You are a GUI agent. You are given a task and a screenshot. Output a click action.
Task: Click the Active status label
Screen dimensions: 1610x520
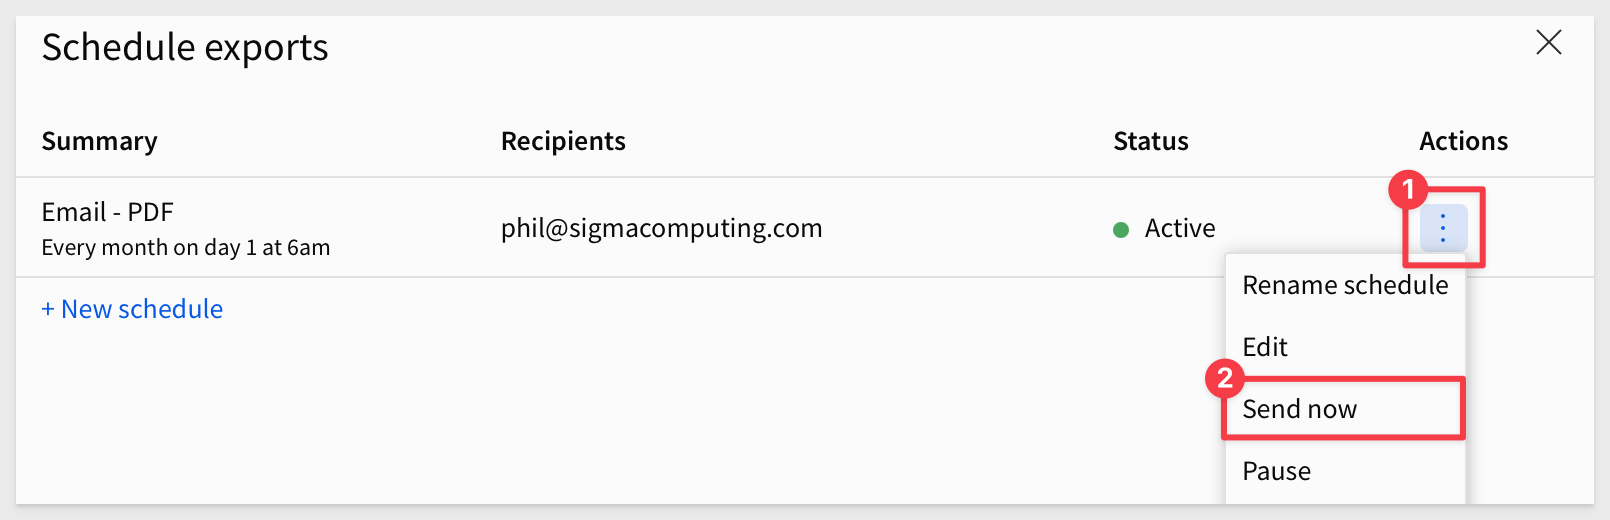click(x=1180, y=228)
